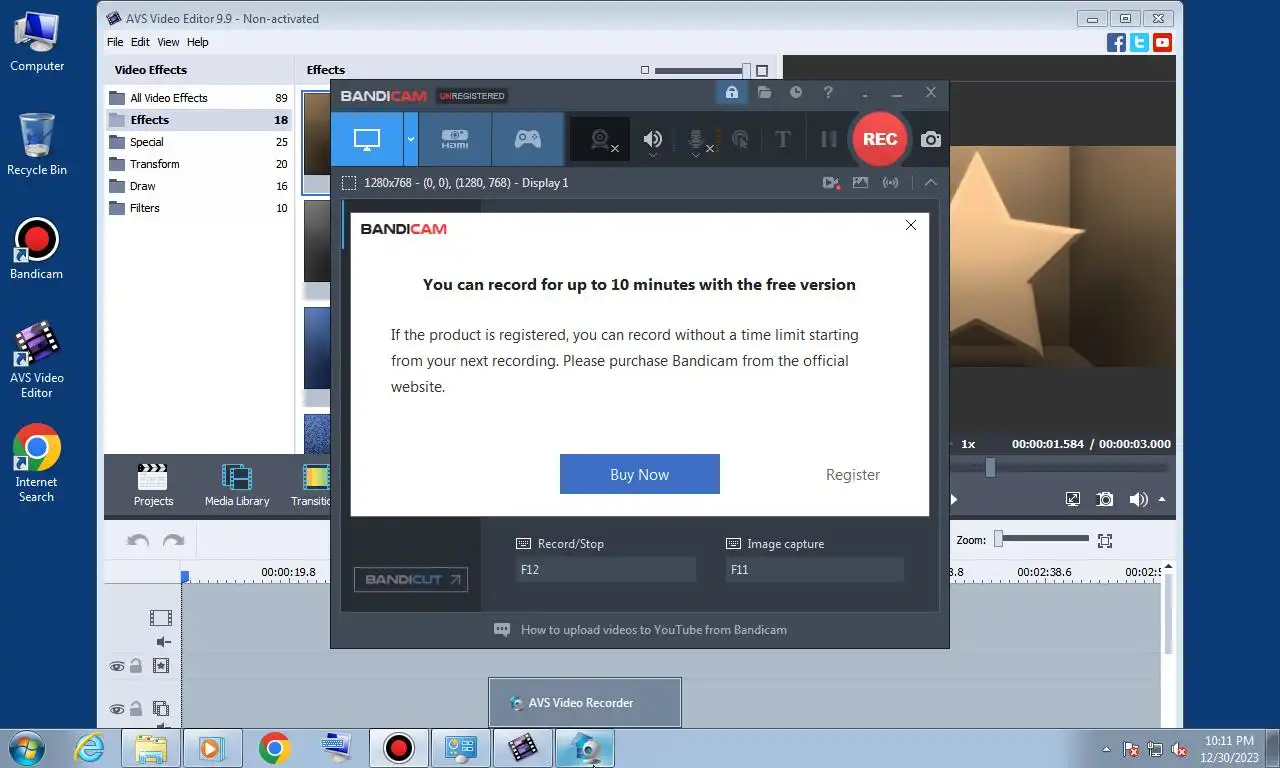The width and height of the screenshot is (1280, 768).
Task: Select game recording mode gamepad icon
Action: click(528, 140)
